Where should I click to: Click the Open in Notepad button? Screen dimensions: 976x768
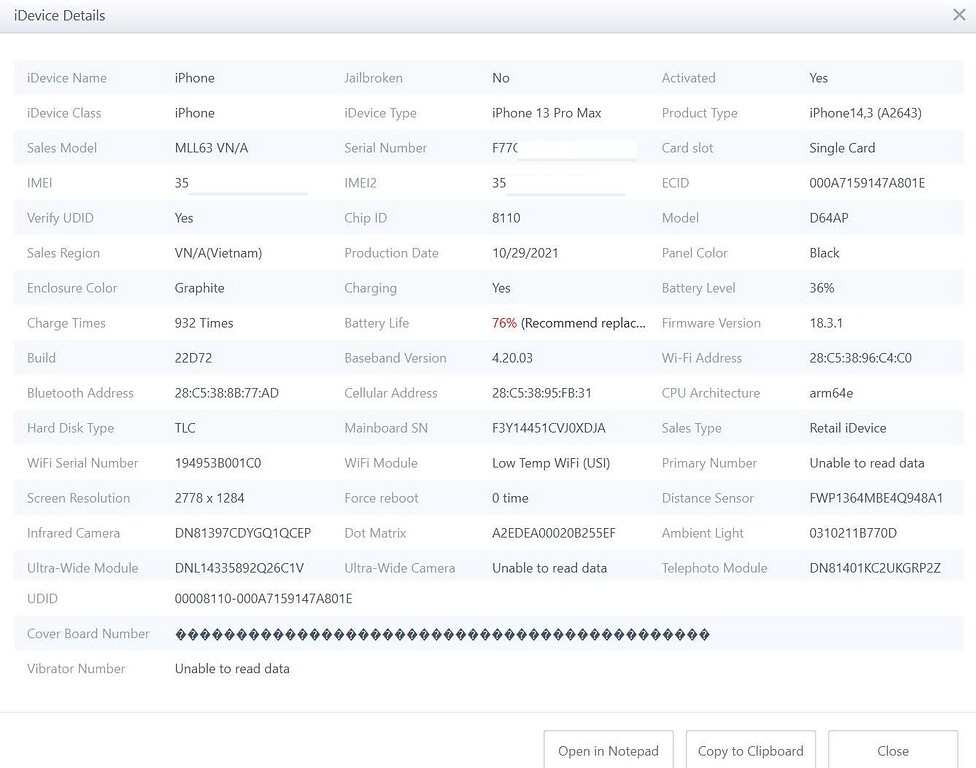click(x=608, y=751)
